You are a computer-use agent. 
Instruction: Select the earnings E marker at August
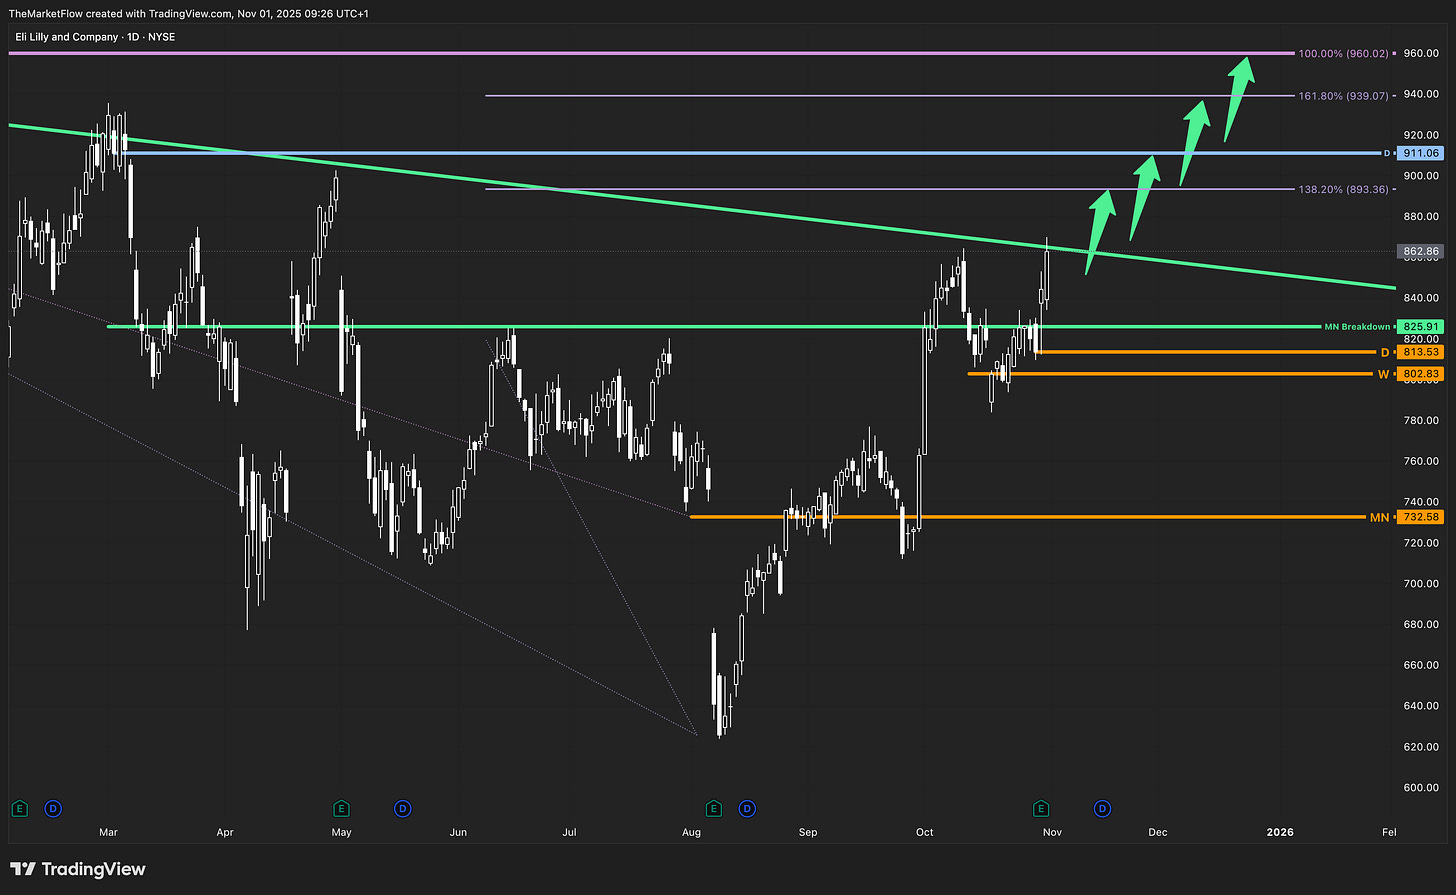[713, 808]
